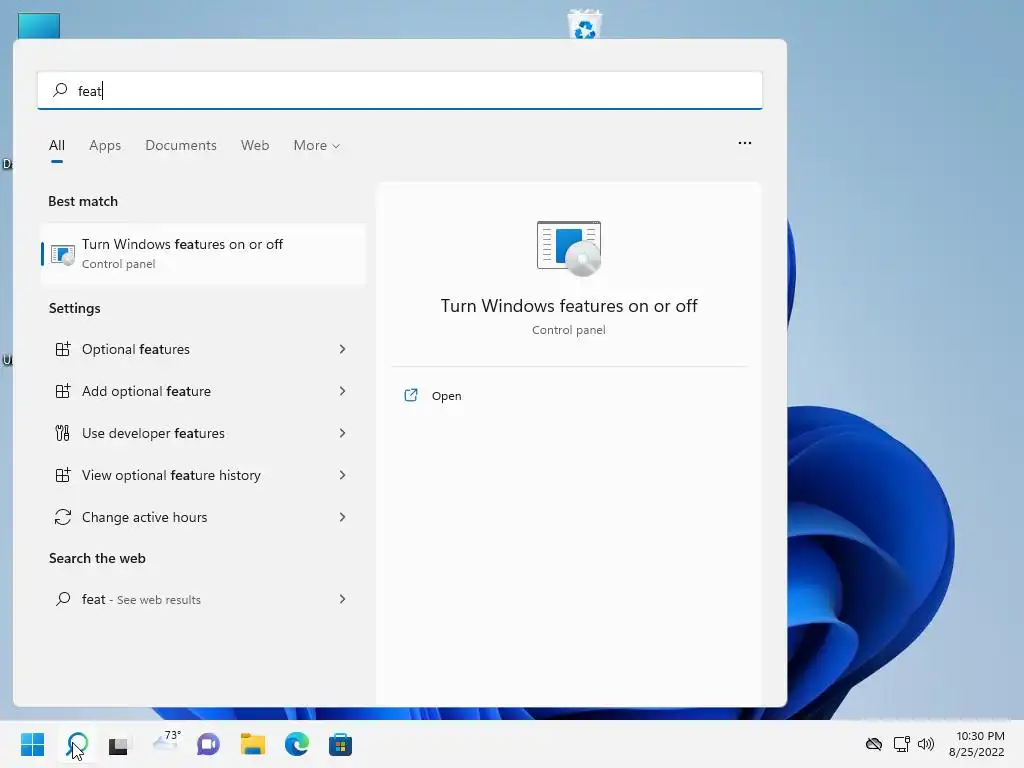Click Open in the preview pane
The width and height of the screenshot is (1024, 768).
click(447, 396)
